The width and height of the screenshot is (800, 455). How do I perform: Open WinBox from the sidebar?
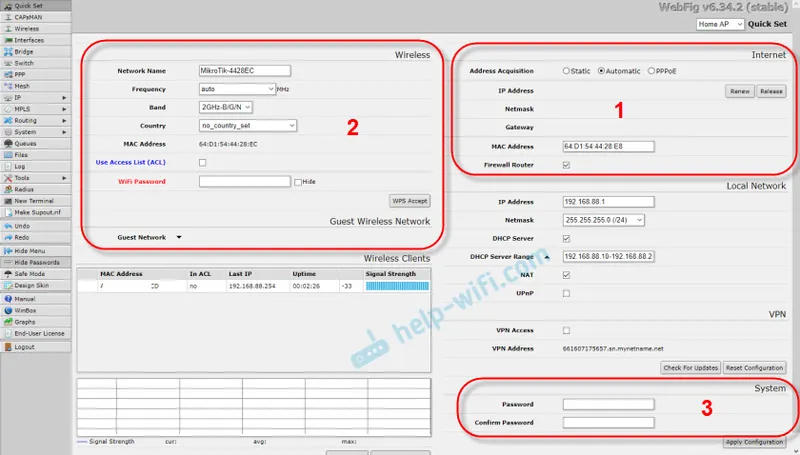pos(36,310)
